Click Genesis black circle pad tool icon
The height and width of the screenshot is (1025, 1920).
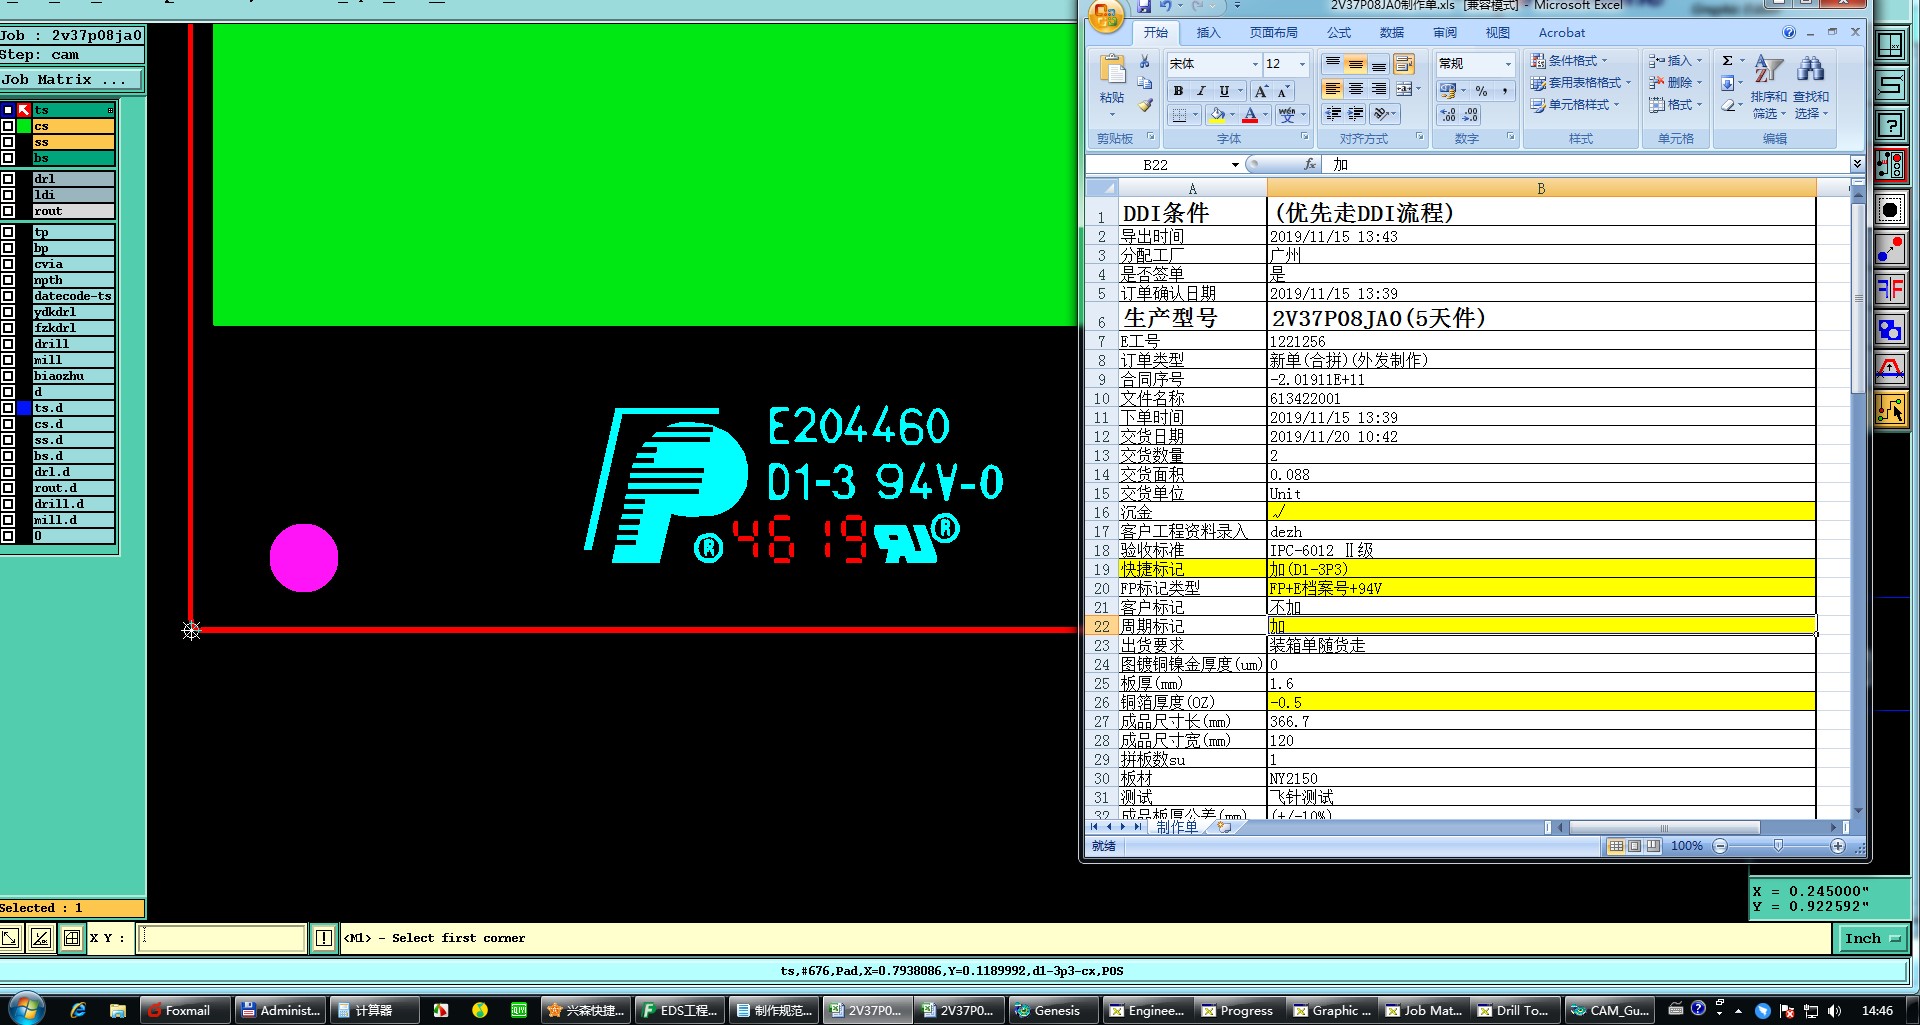(1890, 210)
